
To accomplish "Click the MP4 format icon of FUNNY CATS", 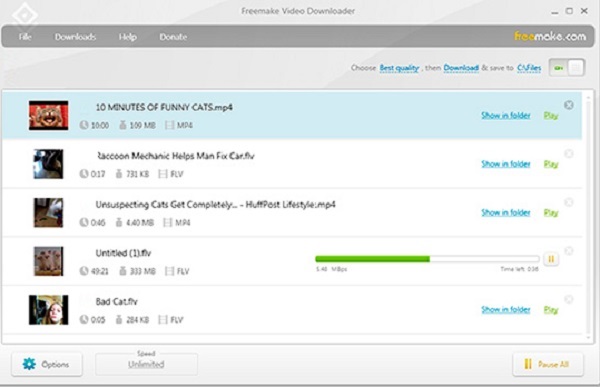I will [170, 125].
